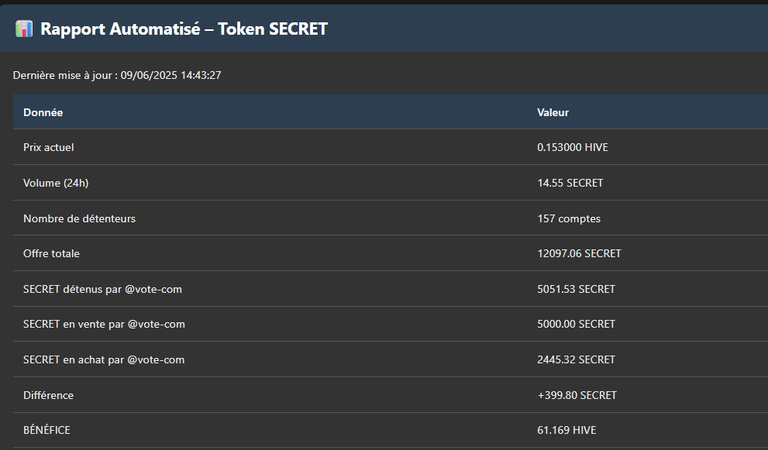Image resolution: width=768 pixels, height=450 pixels.
Task: Select the 'Dernière mise à jour' timestamp text
Action: pos(117,75)
